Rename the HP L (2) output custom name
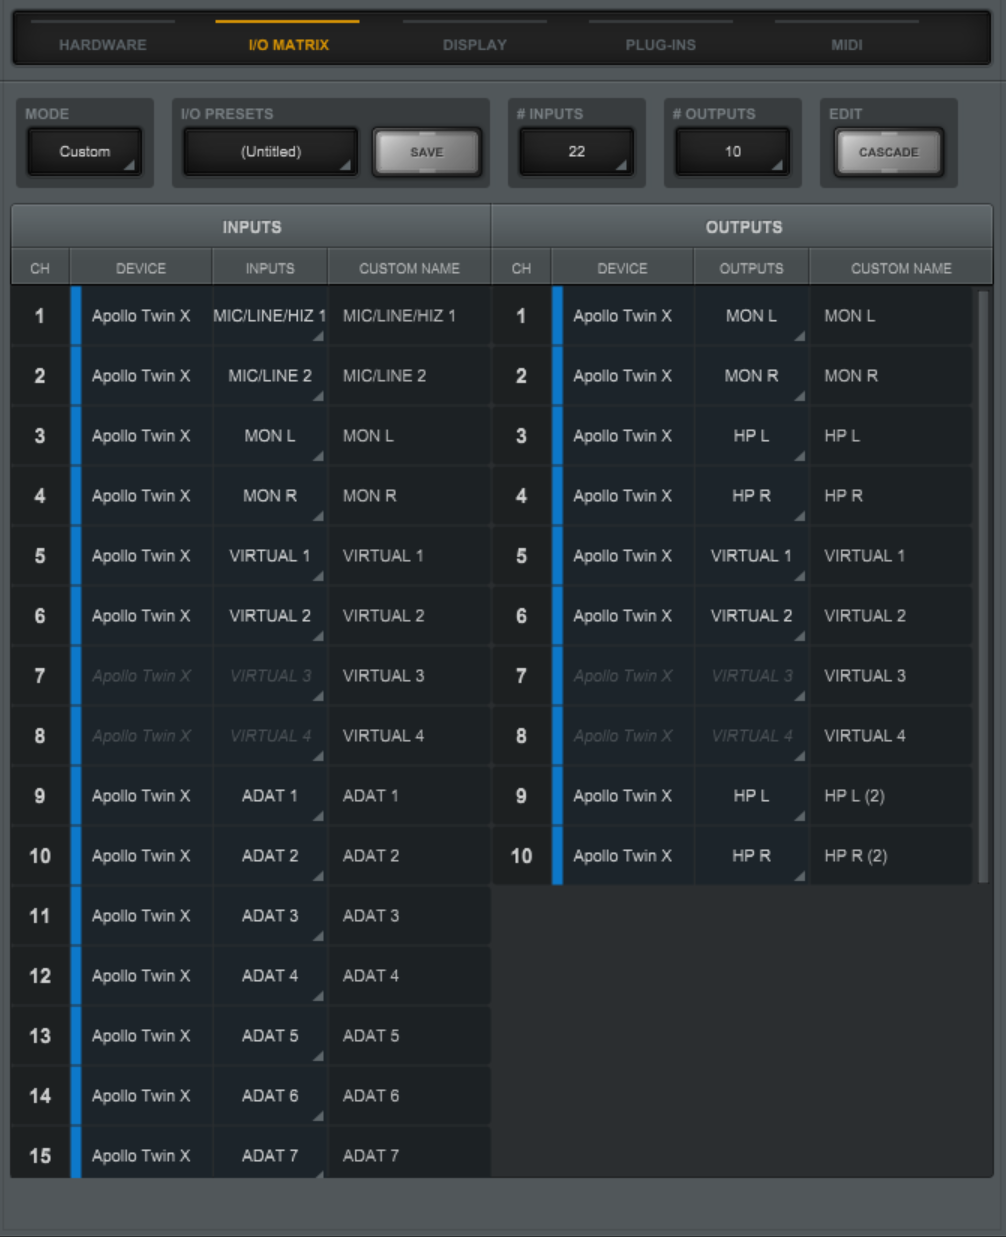This screenshot has width=1006, height=1237. click(x=891, y=796)
